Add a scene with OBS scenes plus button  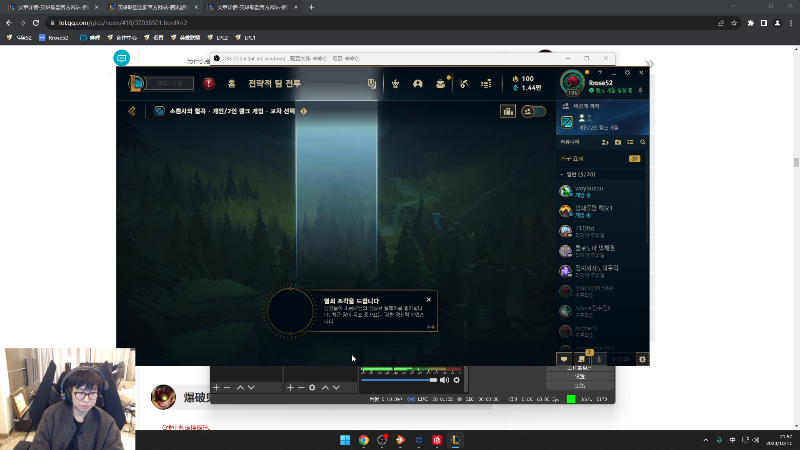[x=216, y=388]
